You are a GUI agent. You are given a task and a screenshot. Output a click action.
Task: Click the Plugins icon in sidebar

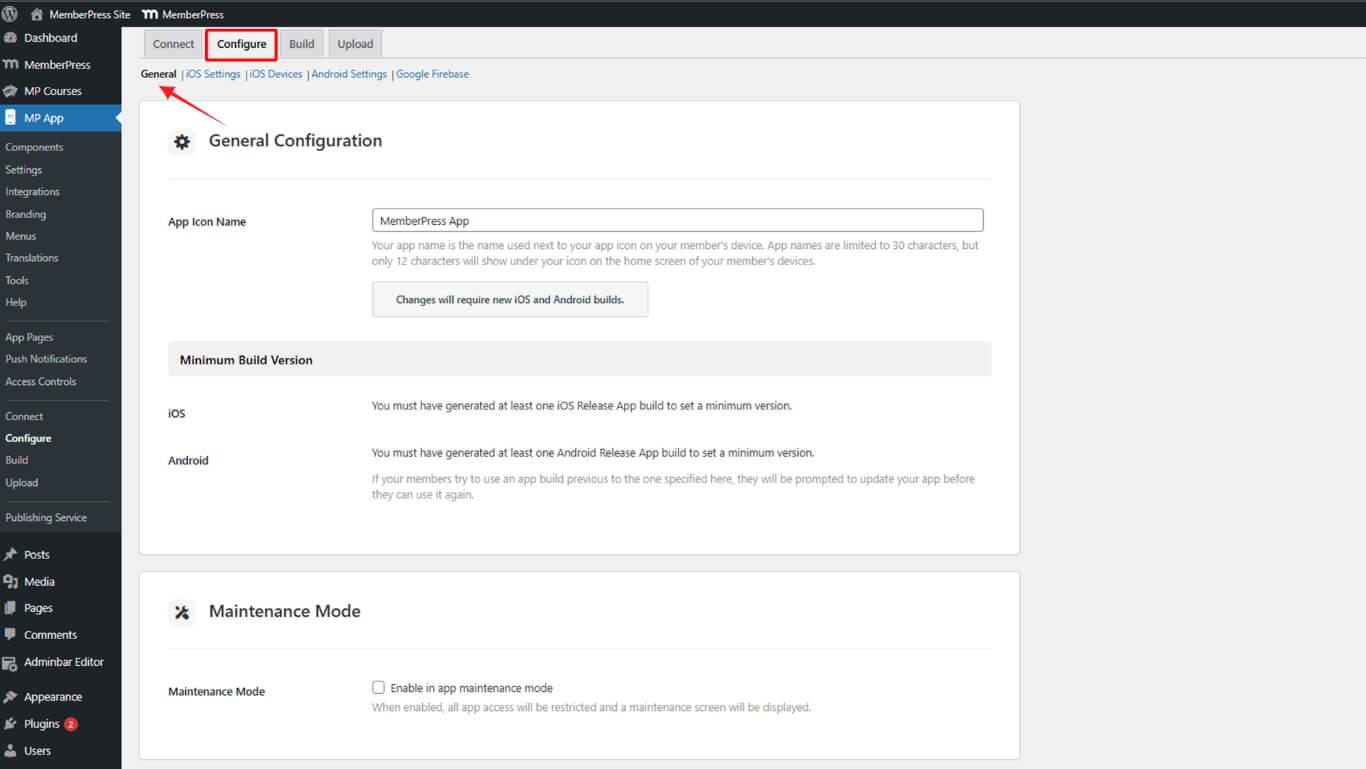tap(11, 724)
